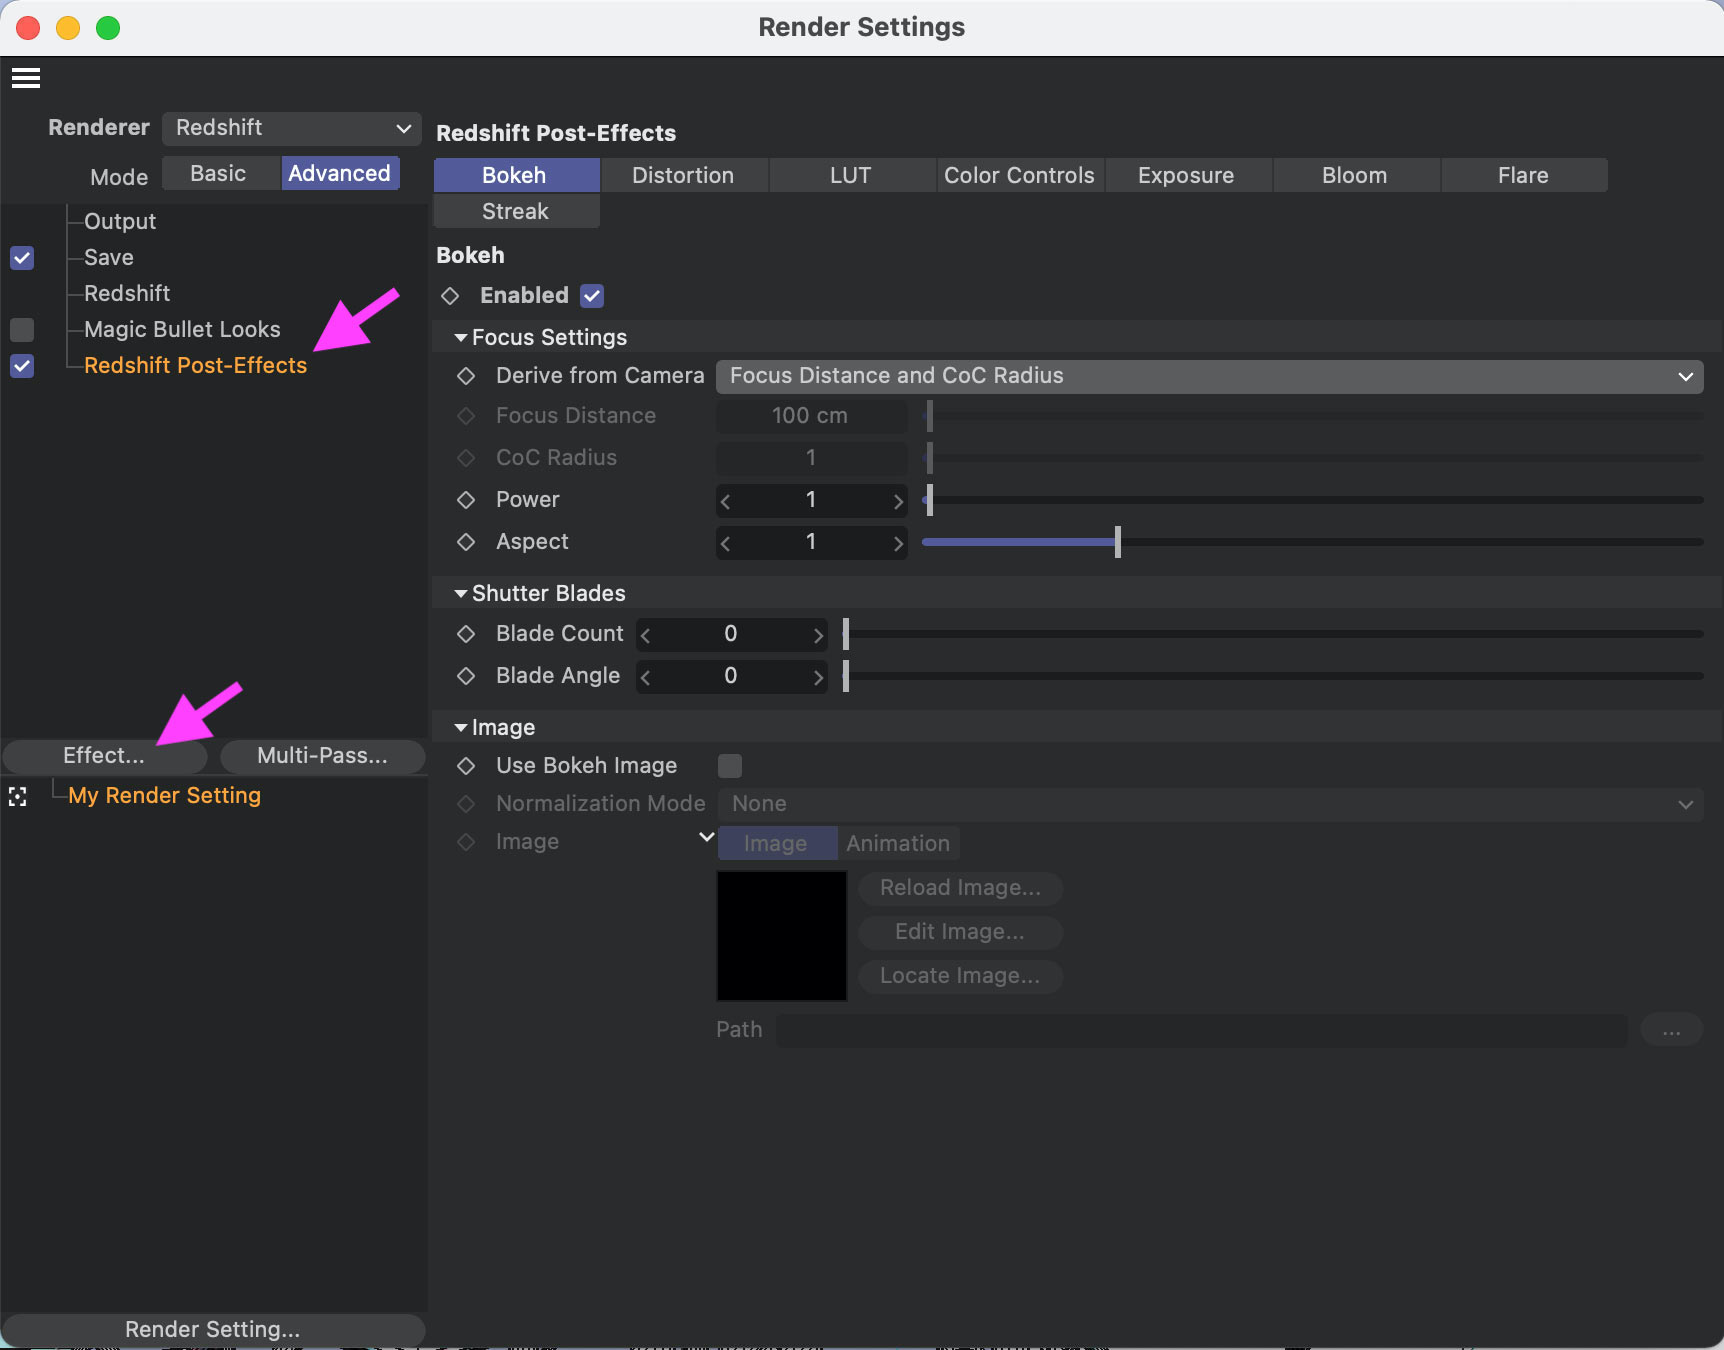
Task: Click the black bokeh image thumbnail
Action: click(782, 936)
